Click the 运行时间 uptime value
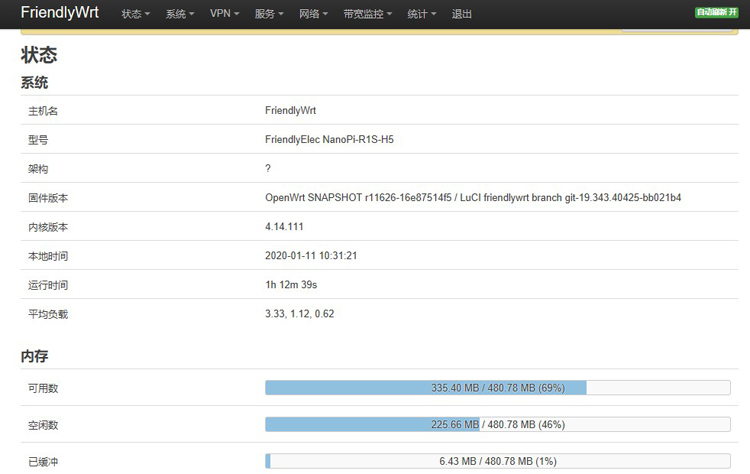 point(291,285)
